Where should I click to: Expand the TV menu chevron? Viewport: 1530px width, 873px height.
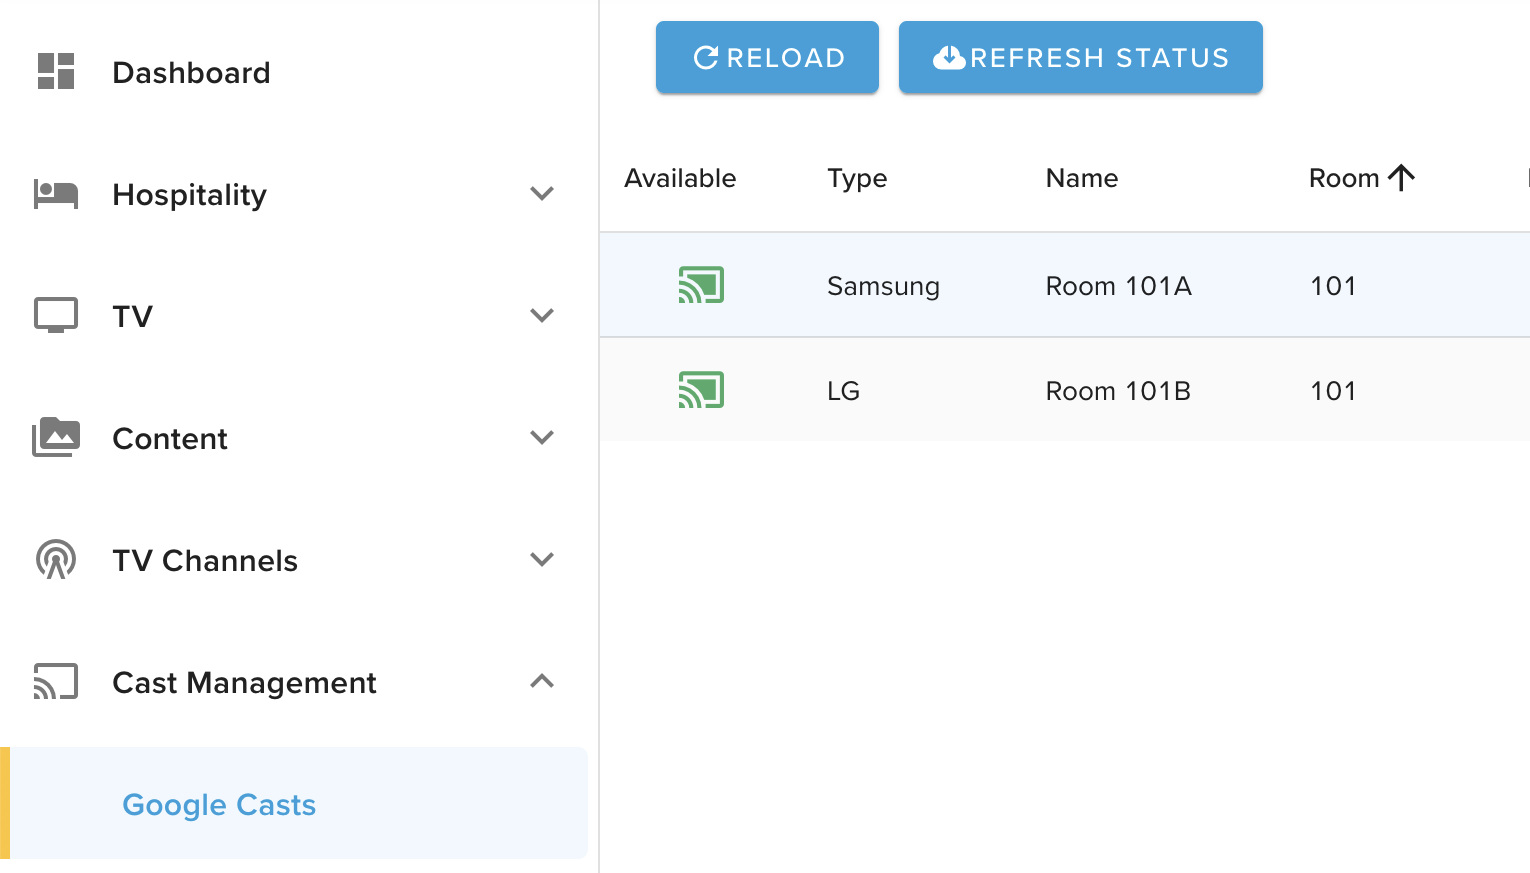[x=542, y=316]
